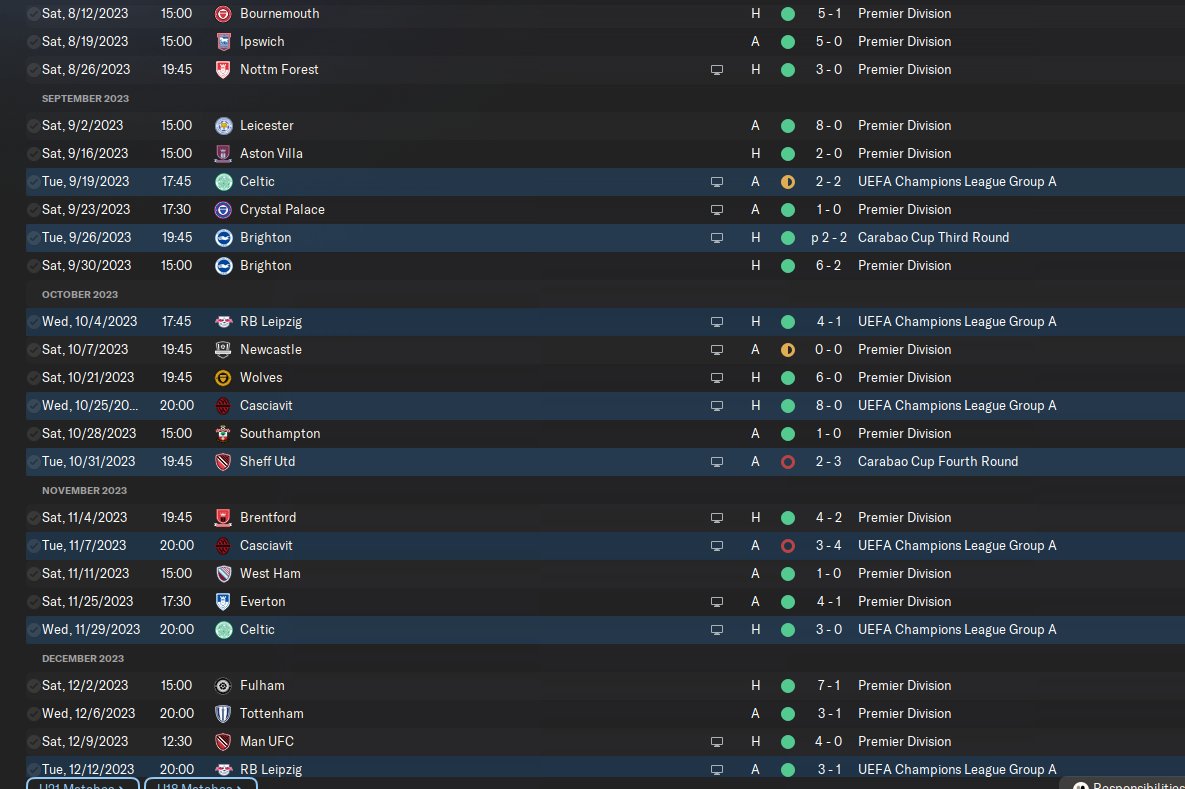Screen dimensions: 1185x789
Task: Click the Bournemouth club badge icon
Action: [223, 14]
